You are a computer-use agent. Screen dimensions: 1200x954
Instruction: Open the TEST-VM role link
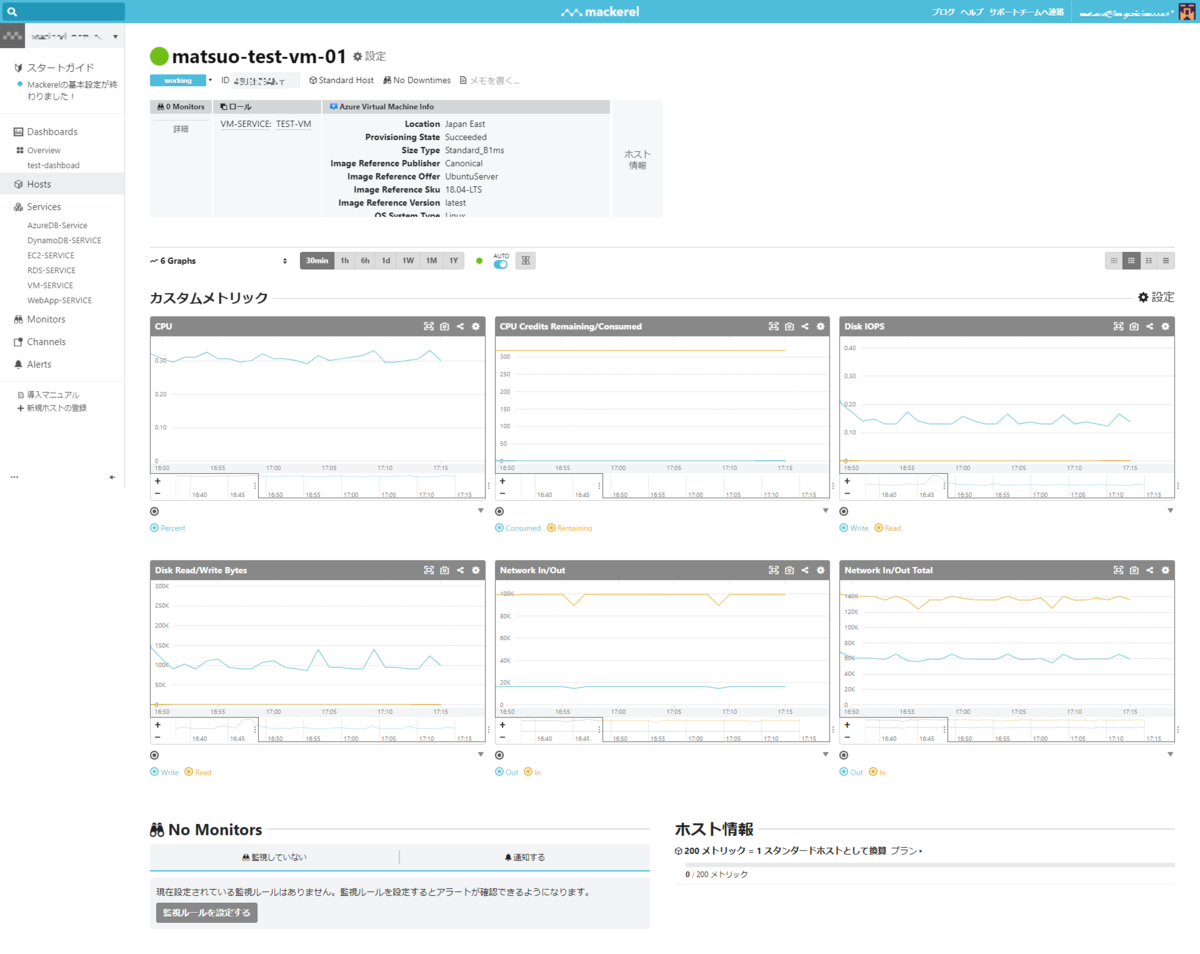(294, 124)
